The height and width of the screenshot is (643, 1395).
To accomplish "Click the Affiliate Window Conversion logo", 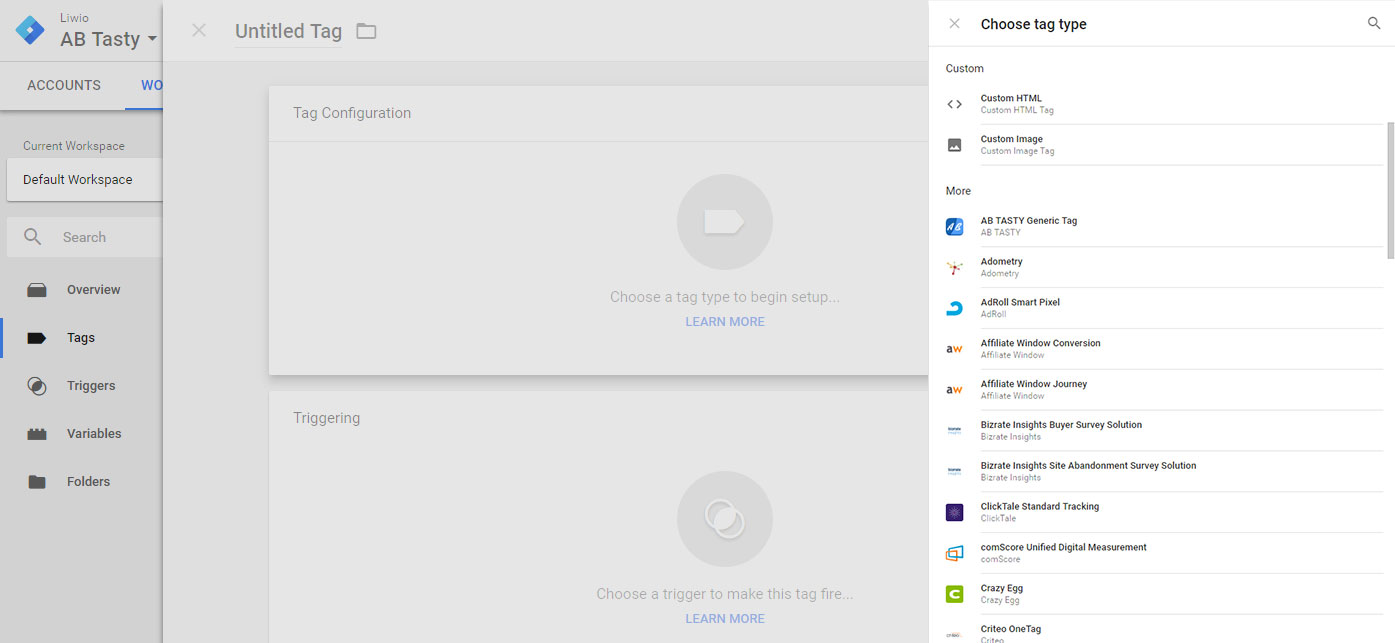I will (955, 349).
